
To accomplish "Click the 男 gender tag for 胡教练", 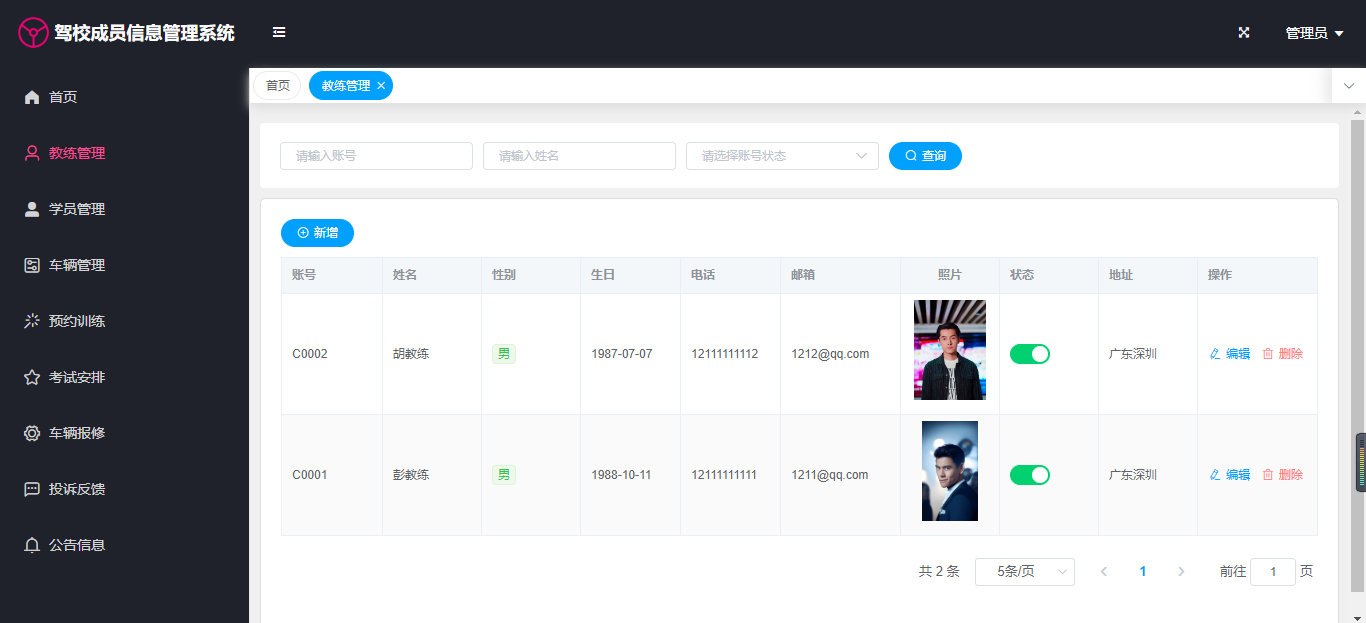I will (504, 354).
